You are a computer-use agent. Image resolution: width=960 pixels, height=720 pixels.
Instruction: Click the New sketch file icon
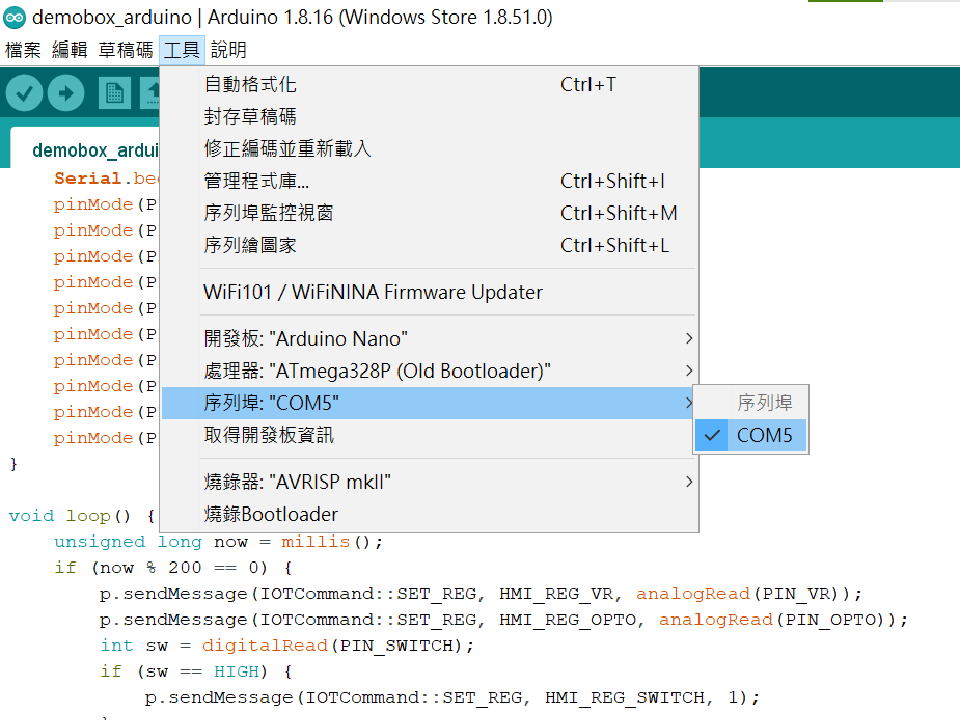[114, 94]
